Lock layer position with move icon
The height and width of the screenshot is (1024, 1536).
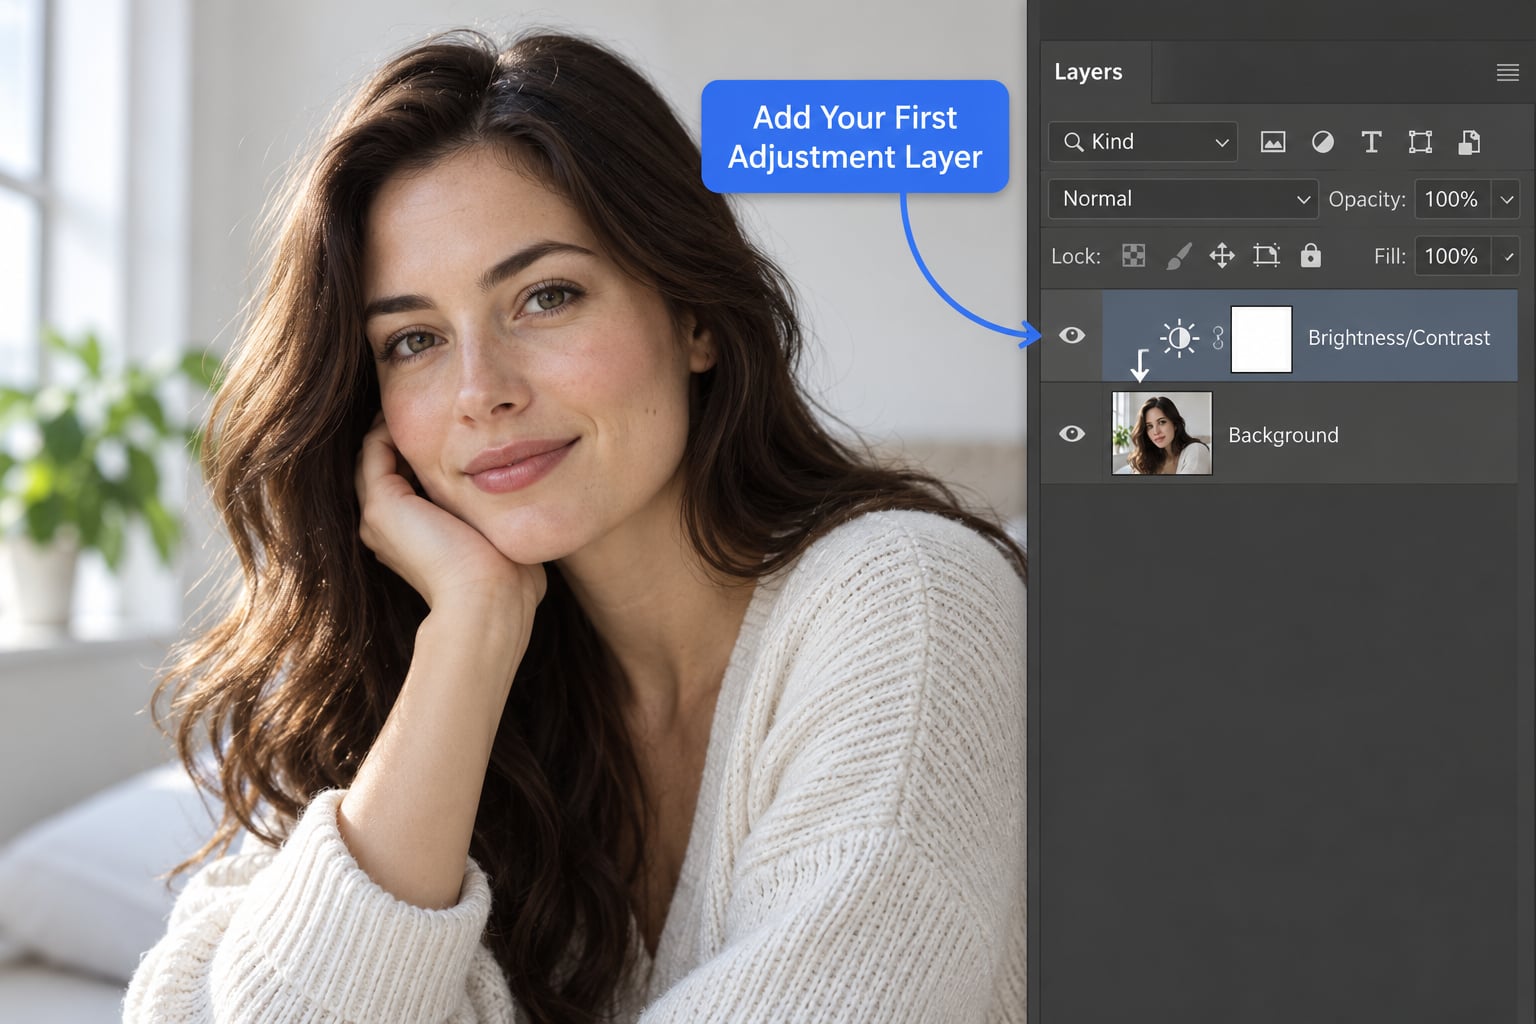[1222, 256]
